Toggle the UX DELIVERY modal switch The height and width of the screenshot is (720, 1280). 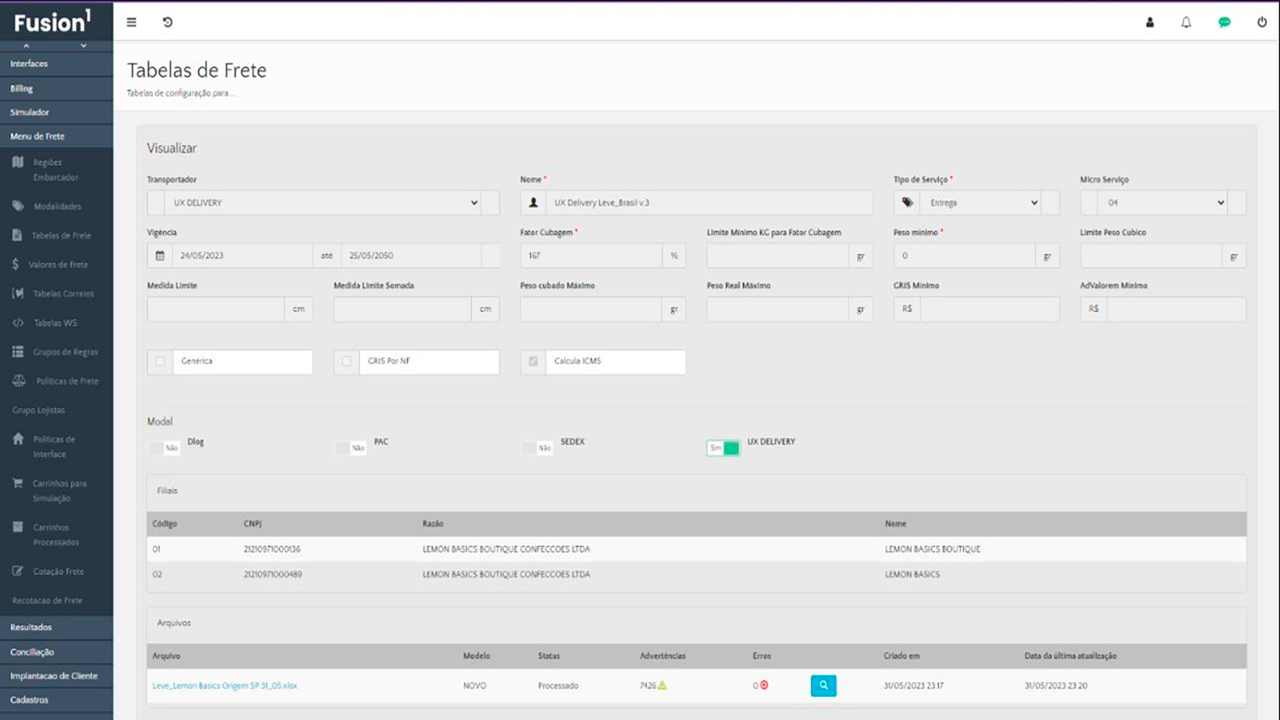(x=723, y=448)
